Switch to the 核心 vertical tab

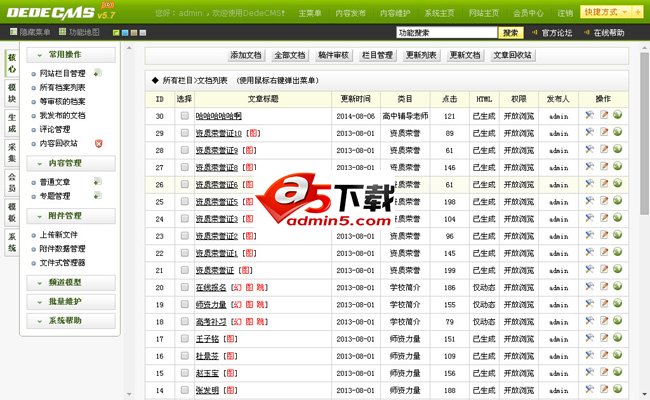[x=12, y=63]
